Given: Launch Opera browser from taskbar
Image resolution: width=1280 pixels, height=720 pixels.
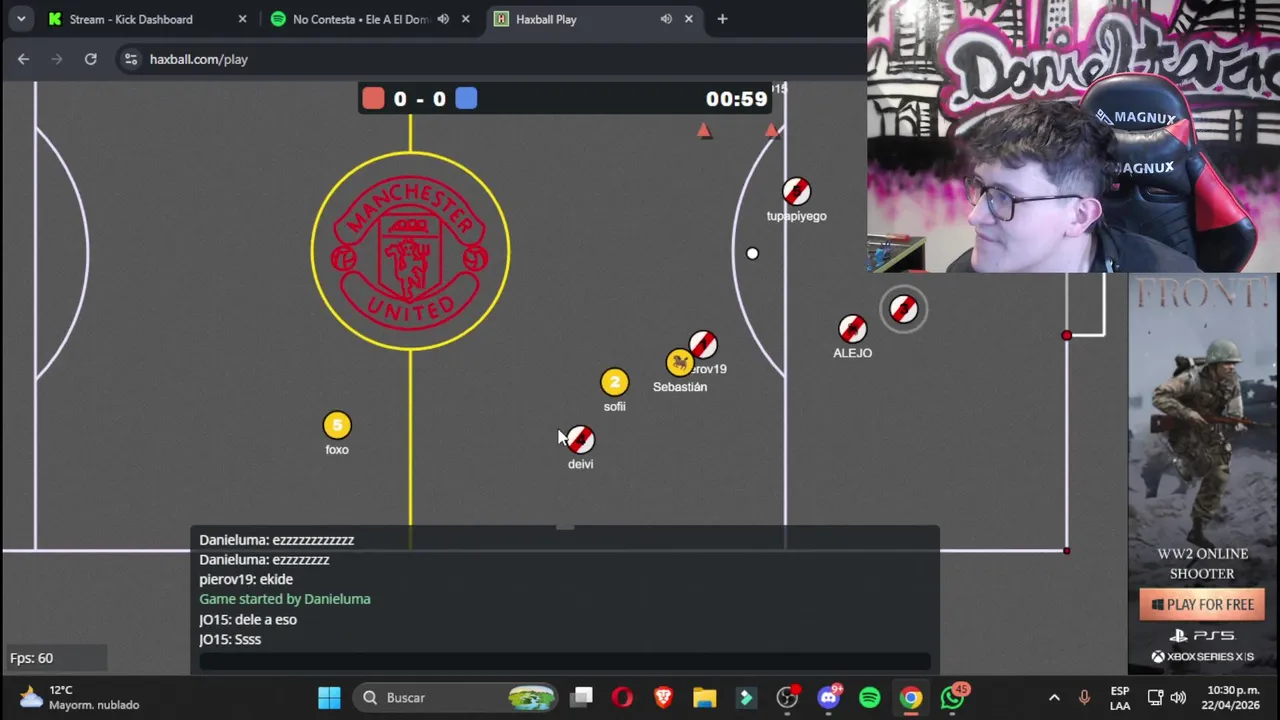Looking at the screenshot, I should point(622,697).
